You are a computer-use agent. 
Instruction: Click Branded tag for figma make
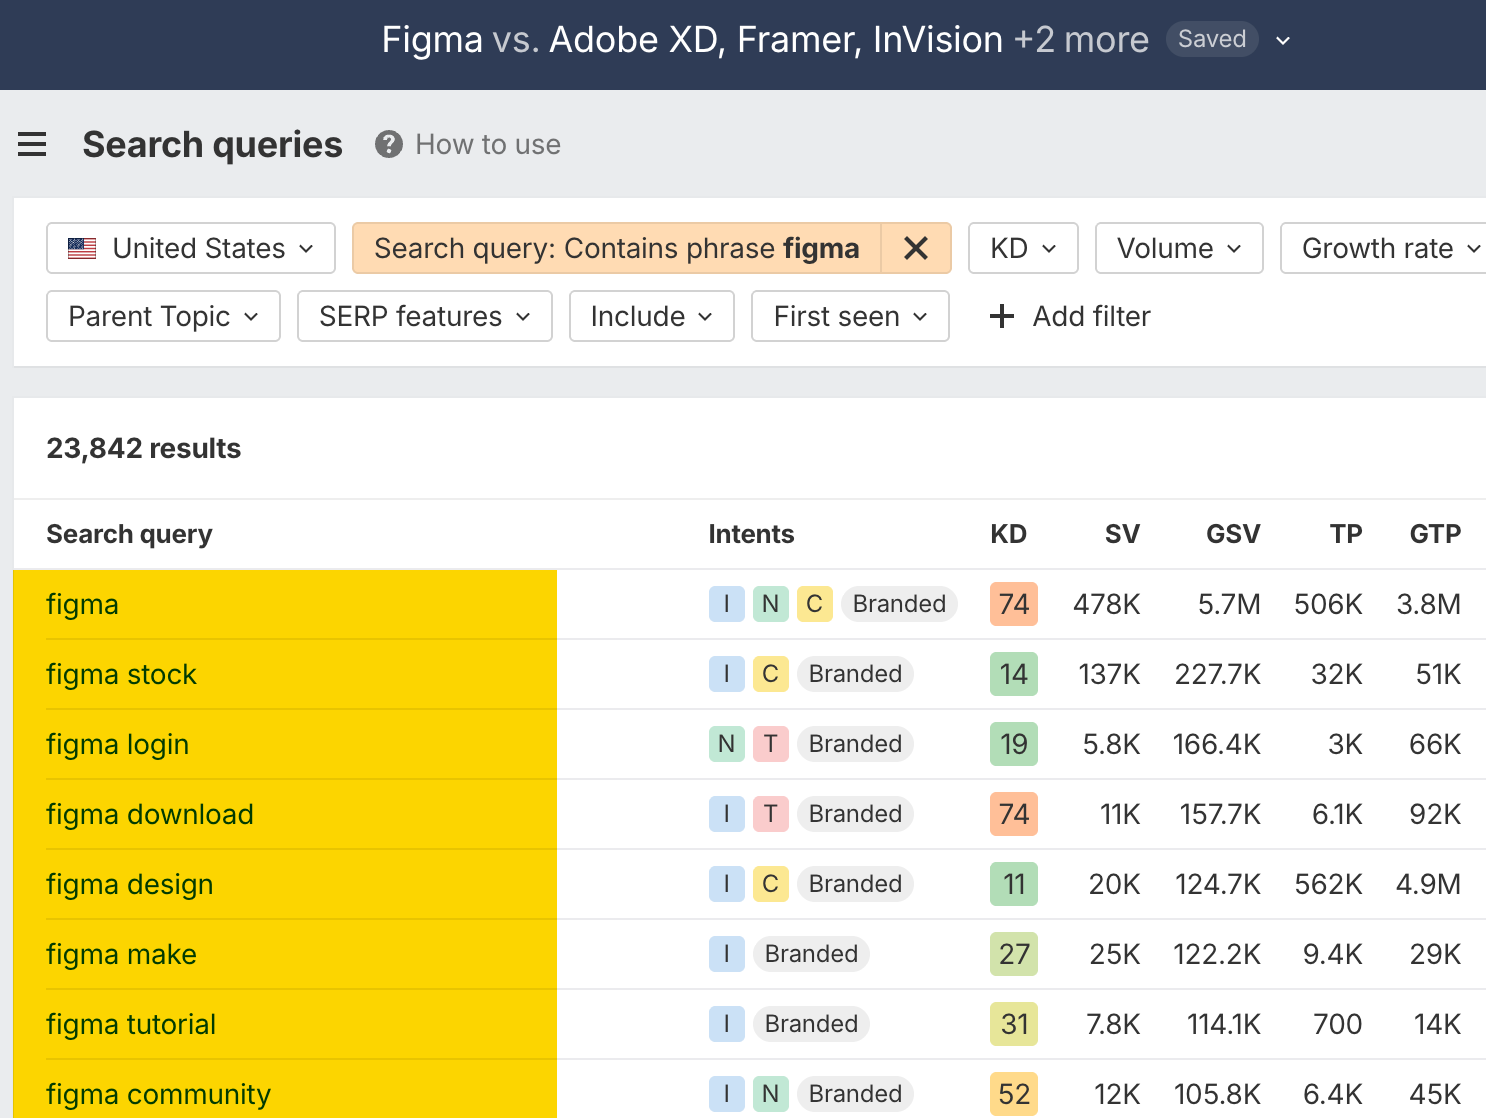click(x=811, y=954)
